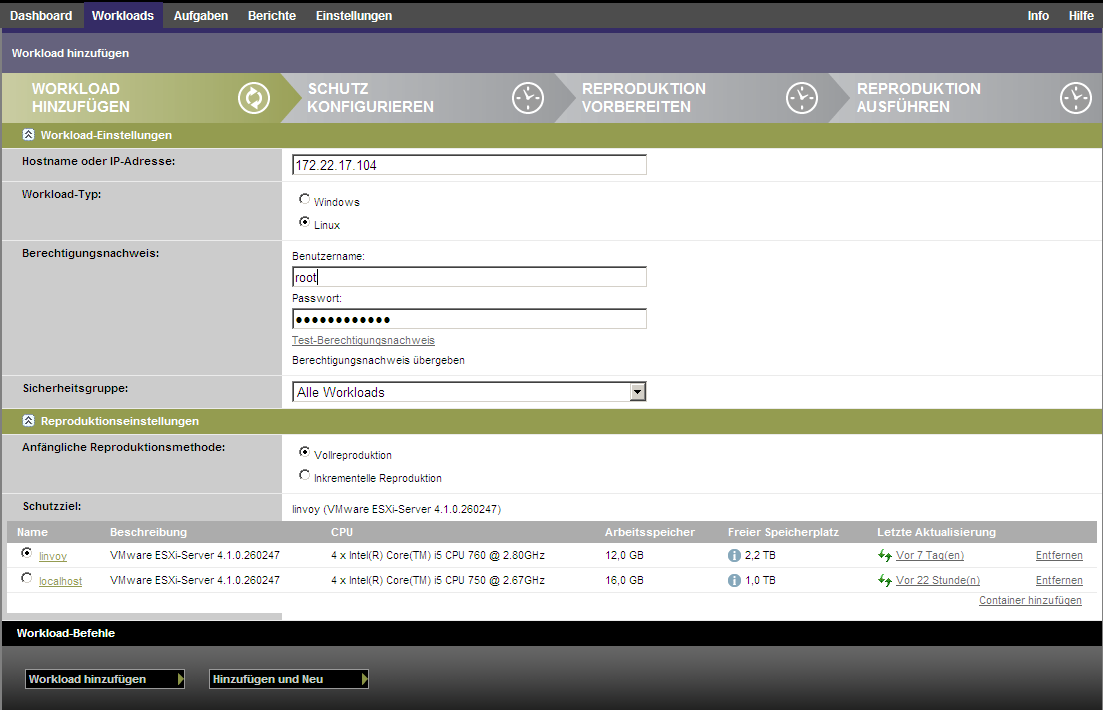This screenshot has height=710, width=1103.
Task: Click the clock icon in Reproduktion vorbereiten step
Action: (802, 97)
